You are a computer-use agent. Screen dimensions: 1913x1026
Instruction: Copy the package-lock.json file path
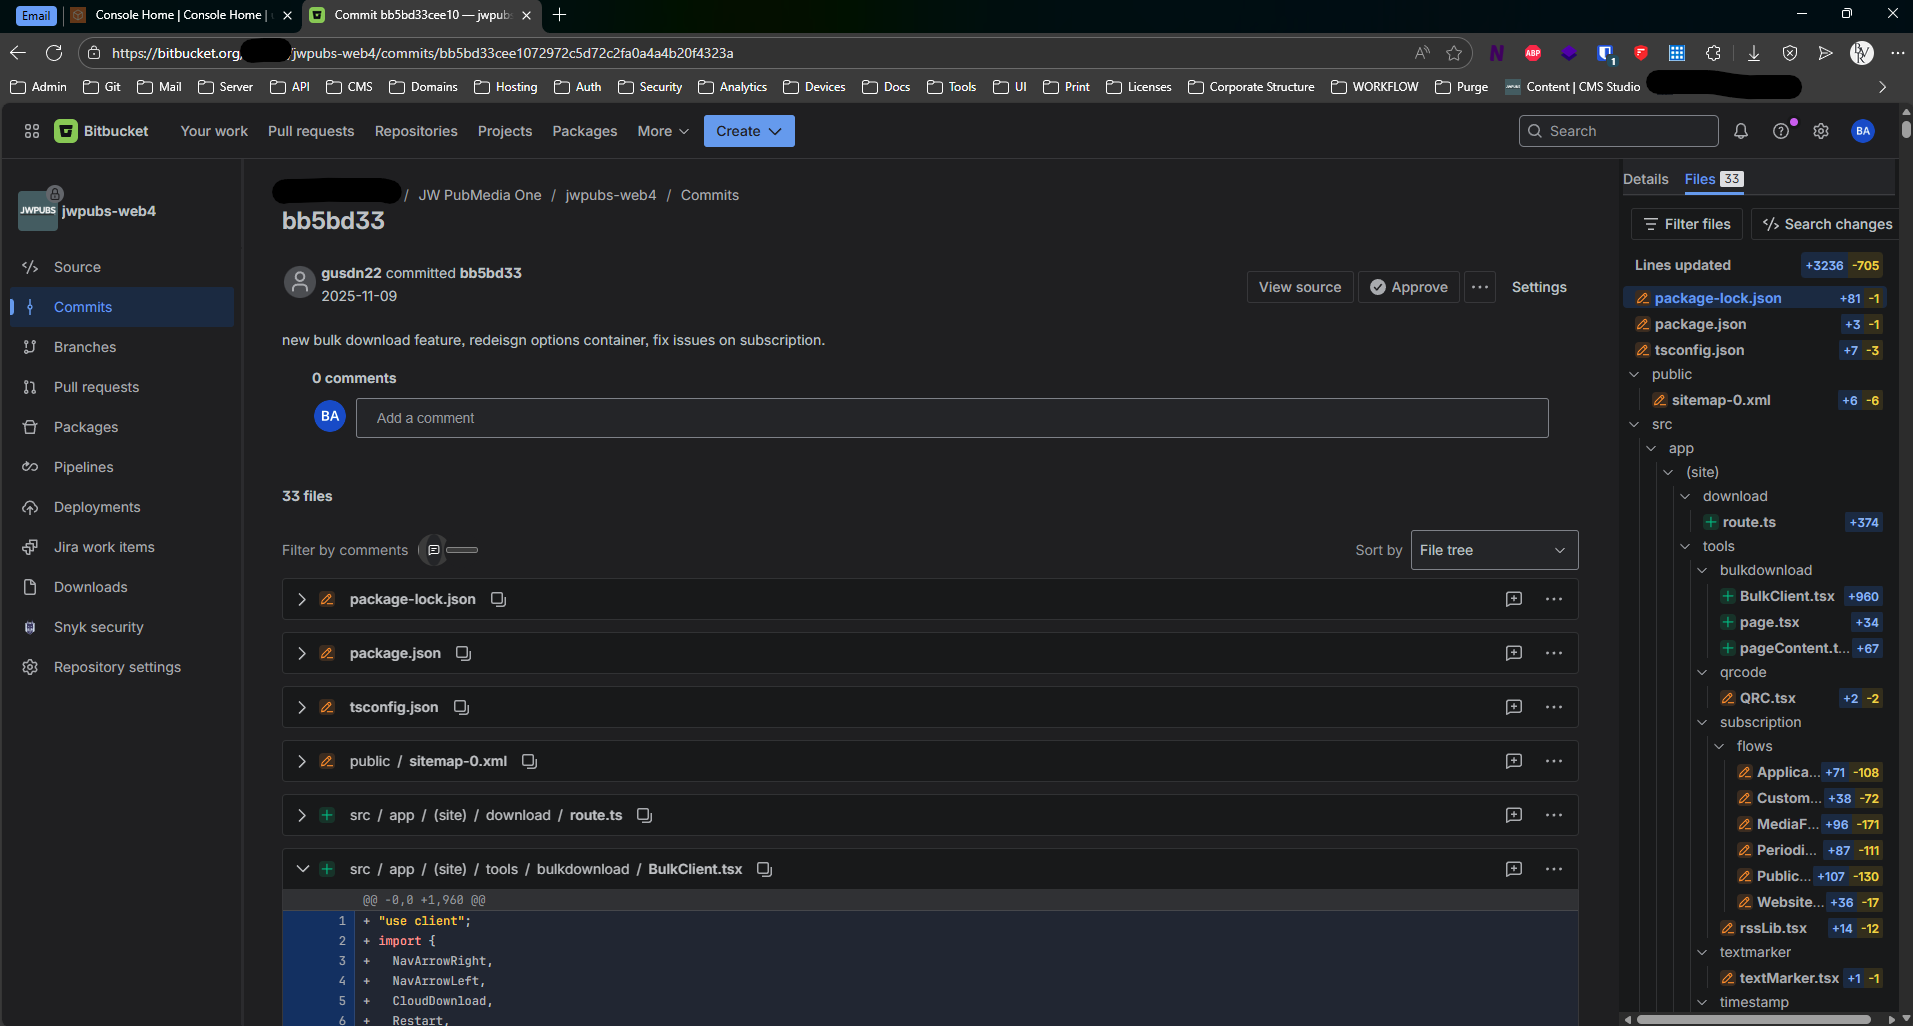click(498, 599)
